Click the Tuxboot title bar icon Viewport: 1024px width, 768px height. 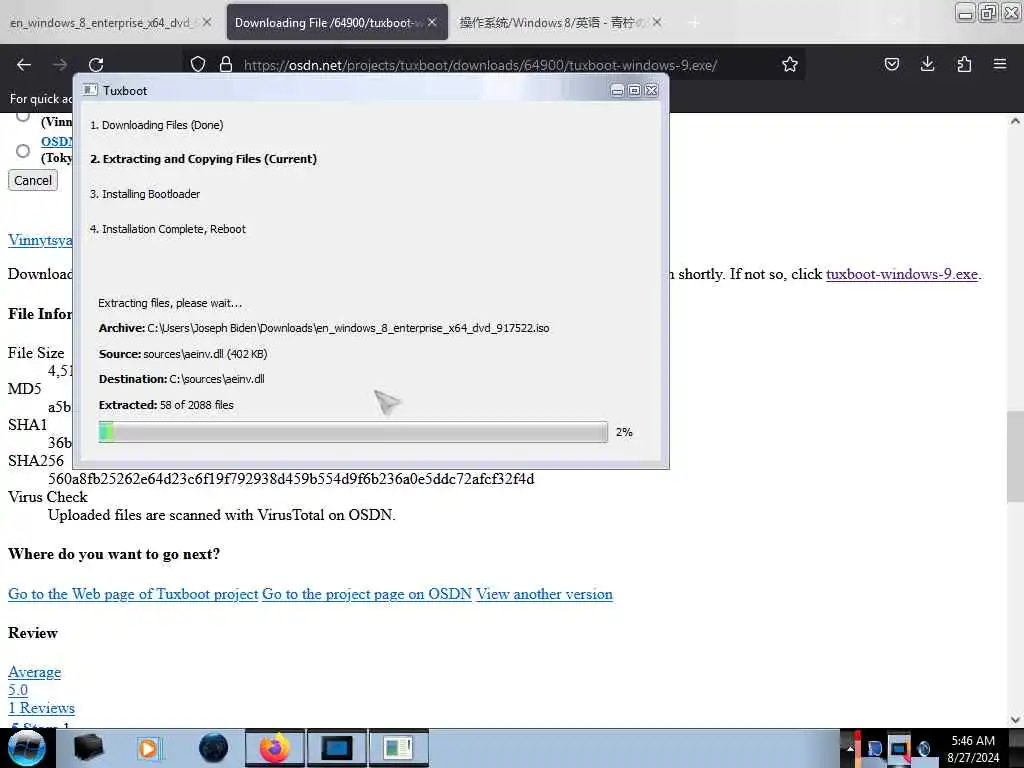91,90
